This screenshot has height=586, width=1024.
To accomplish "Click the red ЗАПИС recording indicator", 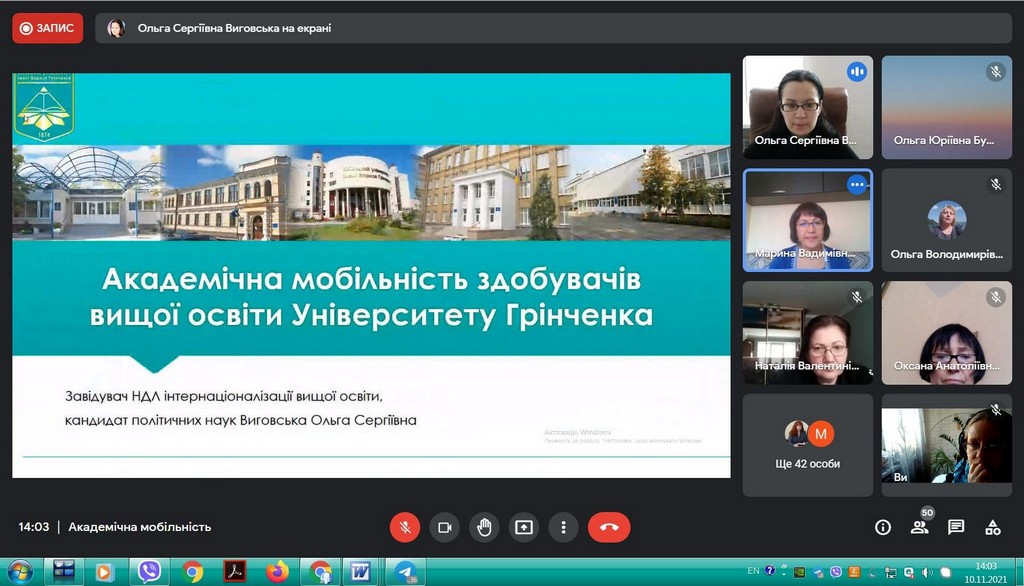I will [x=48, y=28].
